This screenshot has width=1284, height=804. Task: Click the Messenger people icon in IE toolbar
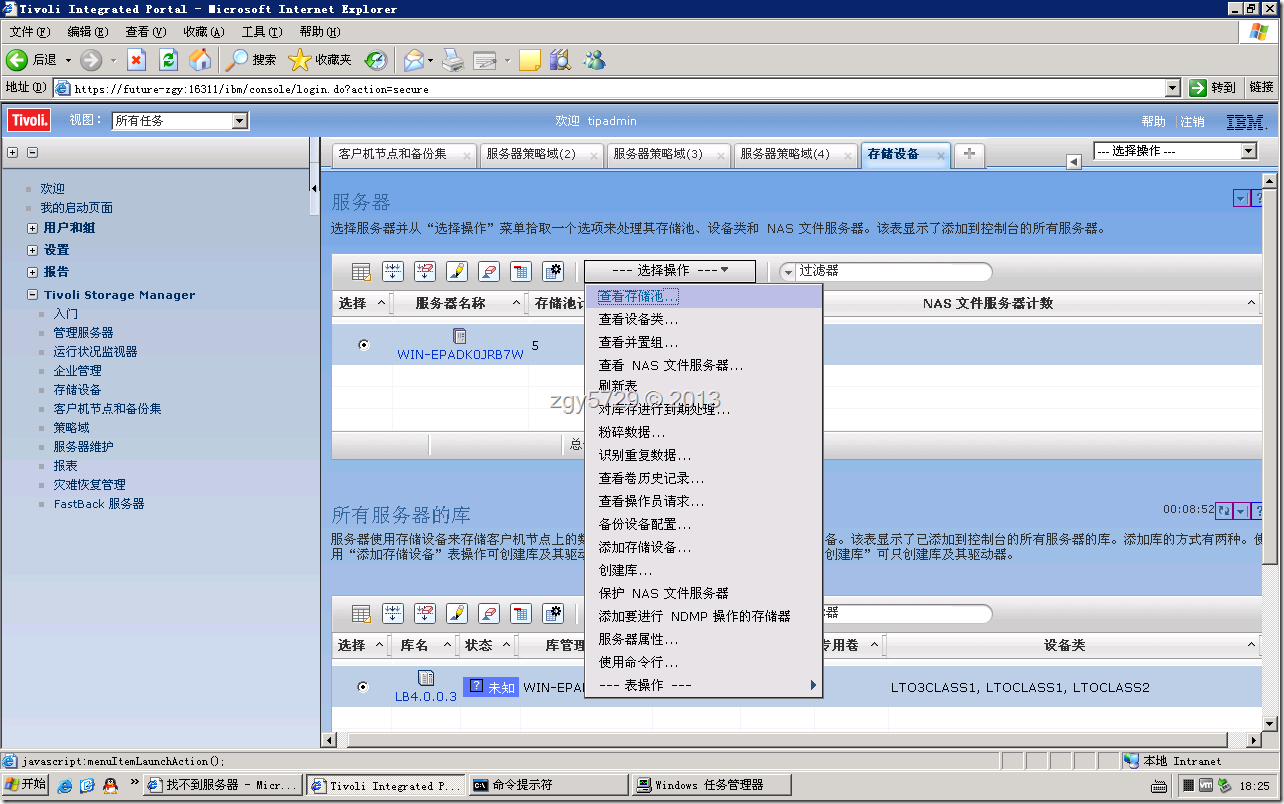click(x=594, y=60)
